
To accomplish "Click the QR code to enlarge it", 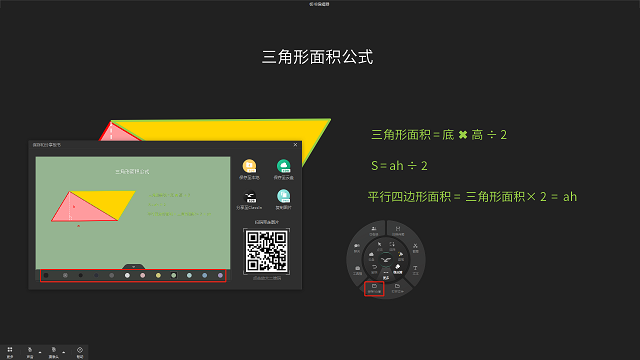I will pyautogui.click(x=266, y=251).
